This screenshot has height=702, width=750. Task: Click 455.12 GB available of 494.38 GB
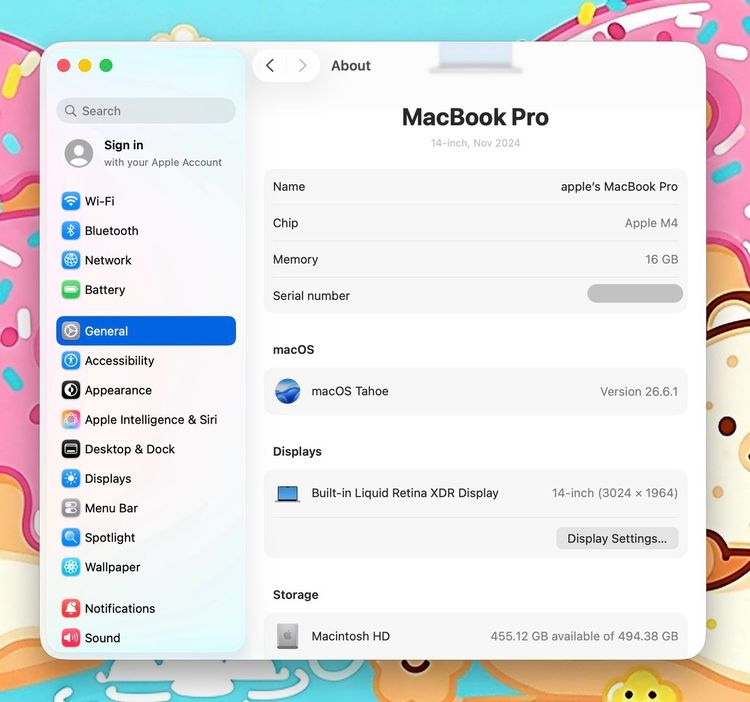coord(584,636)
